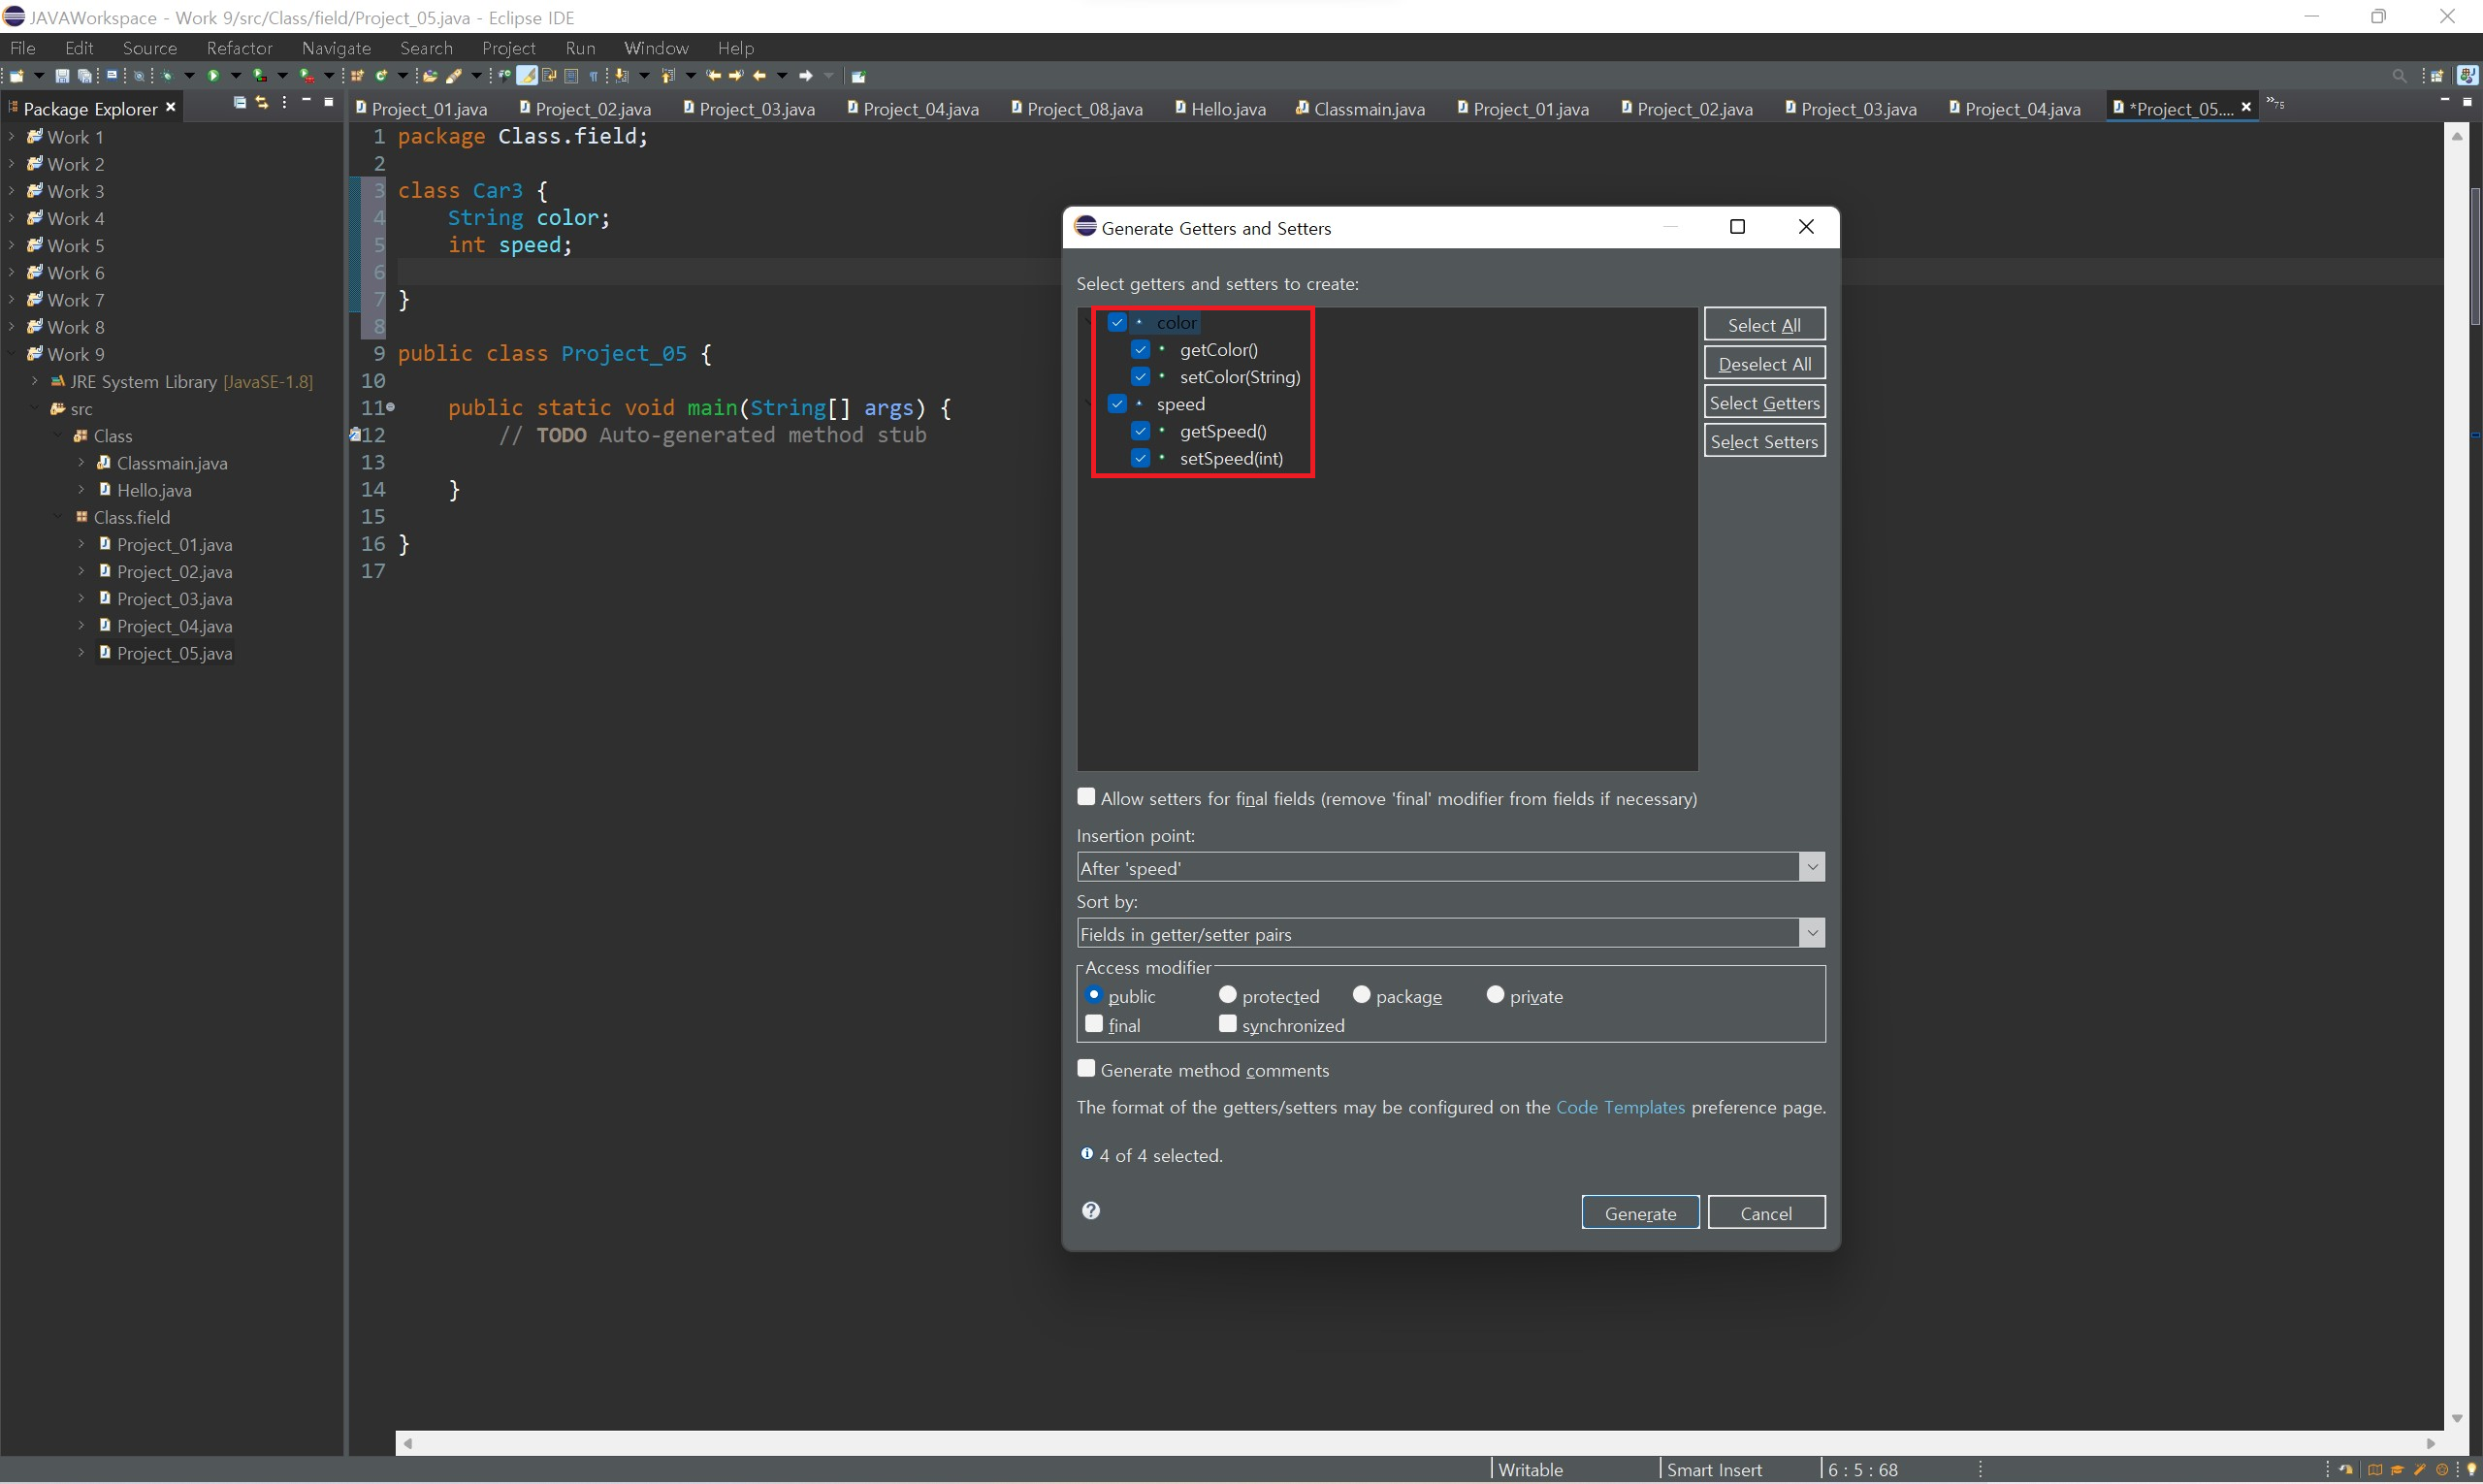The width and height of the screenshot is (2483, 1484).
Task: Open the Sort by combo box
Action: pyautogui.click(x=1811, y=933)
